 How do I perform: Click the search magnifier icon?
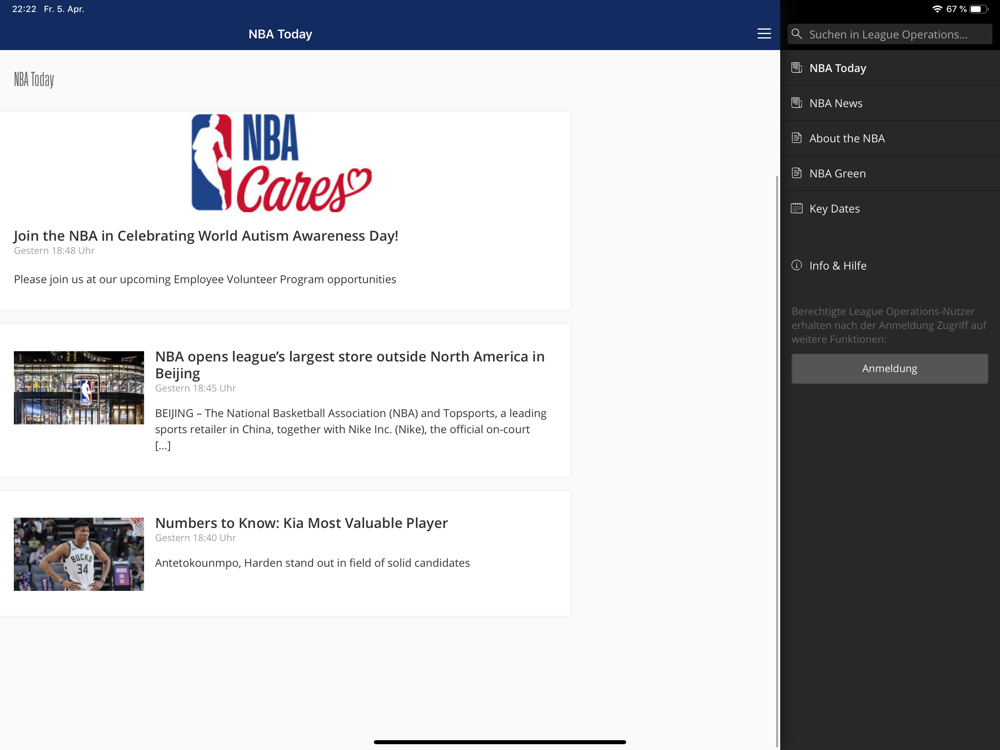797,34
